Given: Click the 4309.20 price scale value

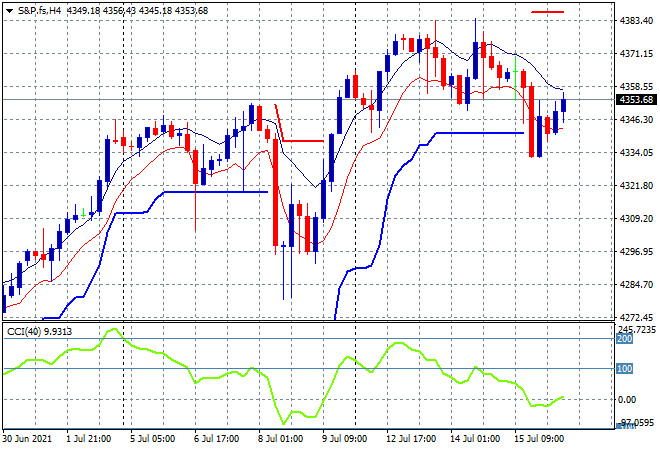Looking at the screenshot, I should point(636,218).
